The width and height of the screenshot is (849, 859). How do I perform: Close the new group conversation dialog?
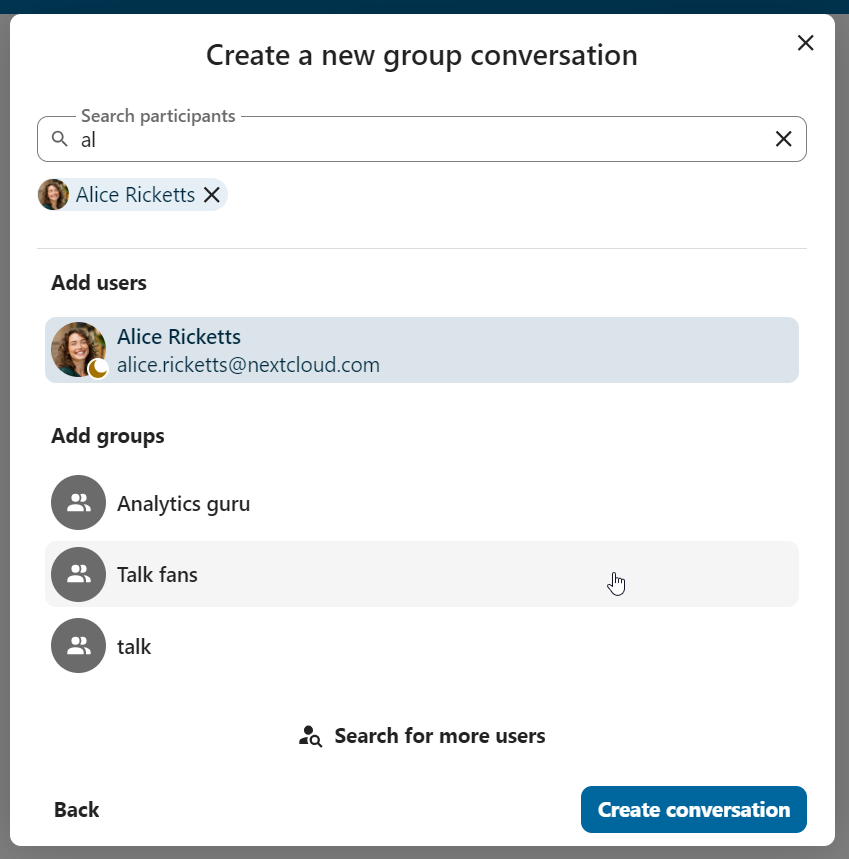805,43
